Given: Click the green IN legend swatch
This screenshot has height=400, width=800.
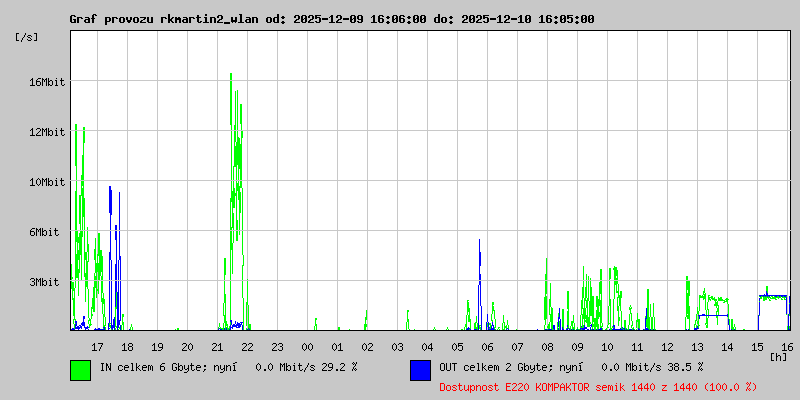Looking at the screenshot, I should click(81, 370).
